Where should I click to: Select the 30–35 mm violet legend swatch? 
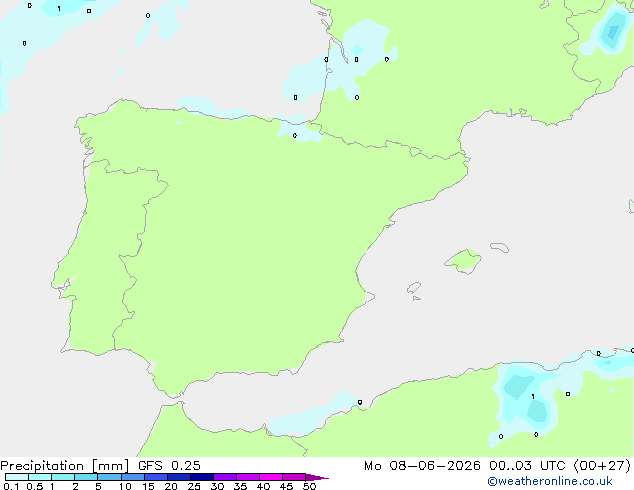225,477
